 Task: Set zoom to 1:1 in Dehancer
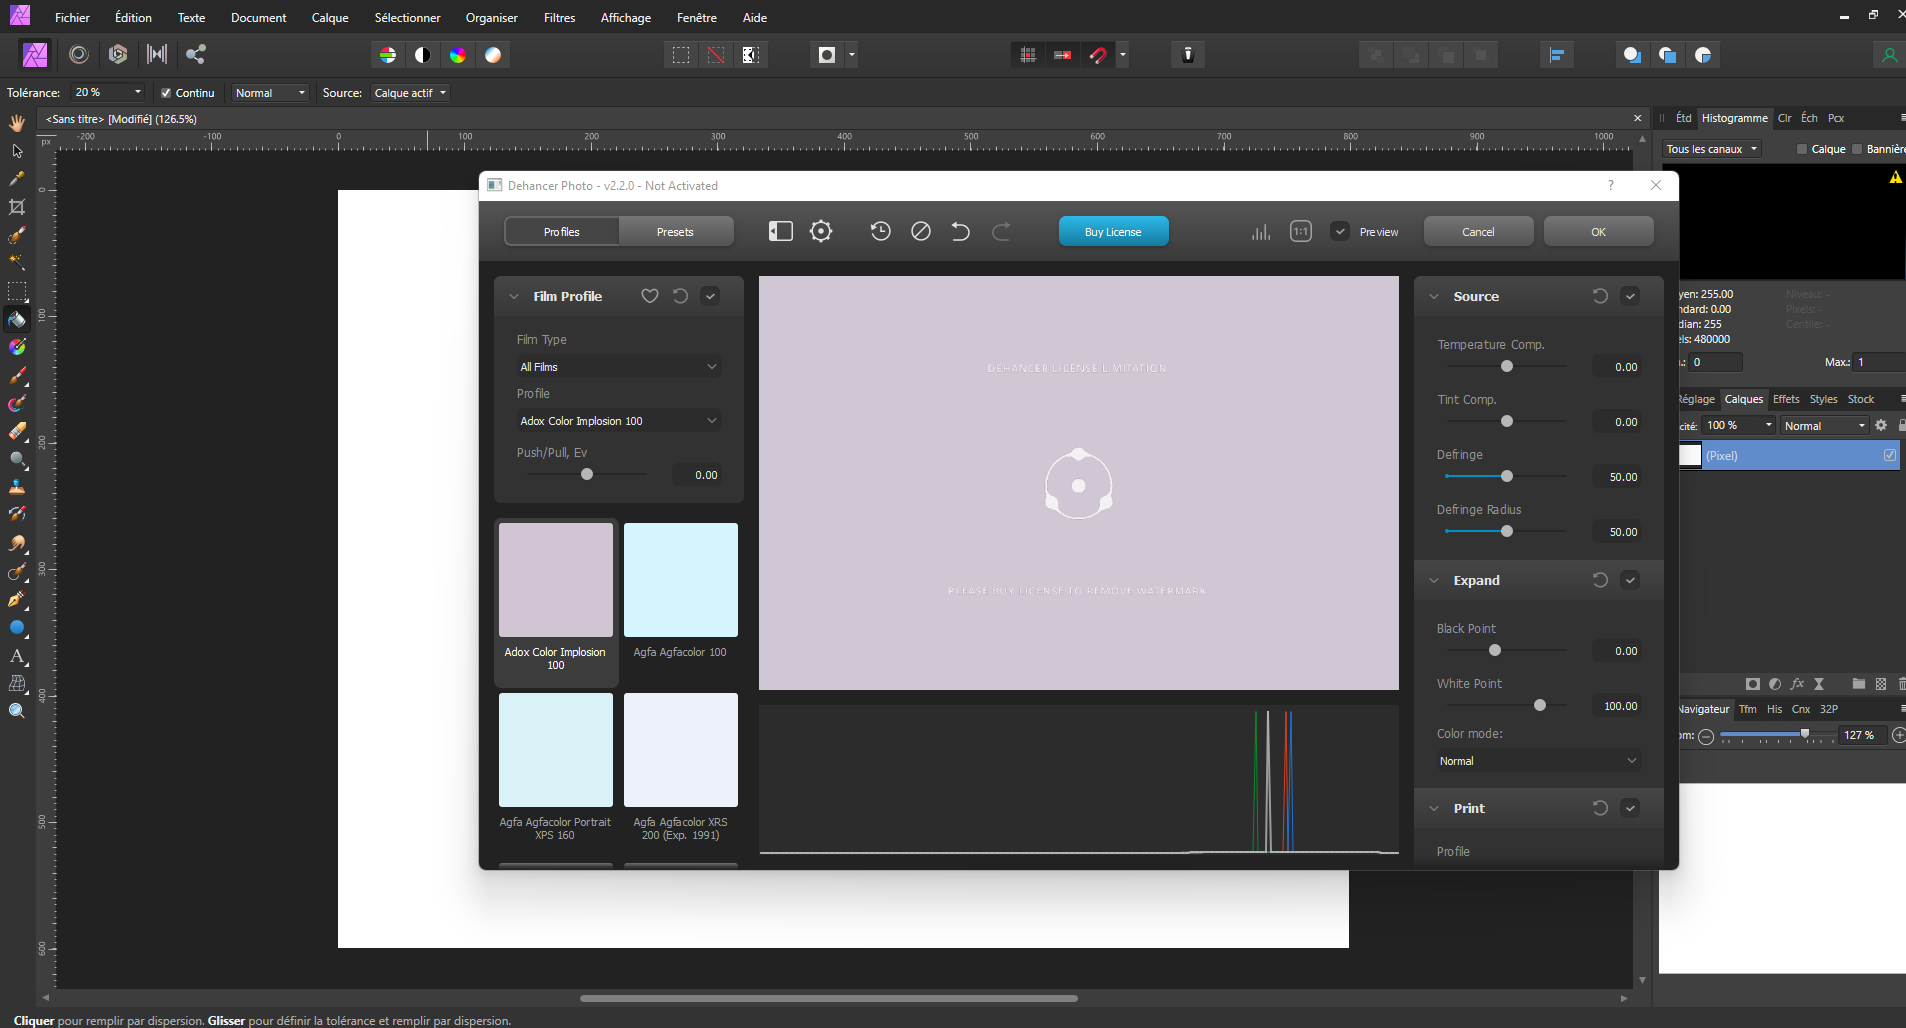tap(1299, 231)
